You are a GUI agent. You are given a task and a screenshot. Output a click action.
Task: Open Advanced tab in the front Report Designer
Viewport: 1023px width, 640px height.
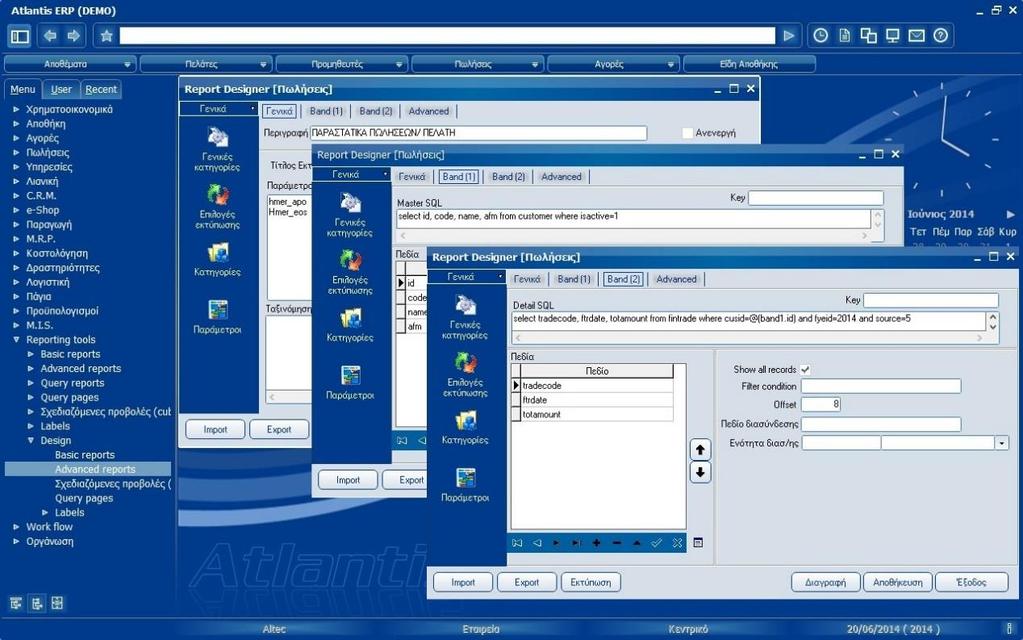coord(677,279)
